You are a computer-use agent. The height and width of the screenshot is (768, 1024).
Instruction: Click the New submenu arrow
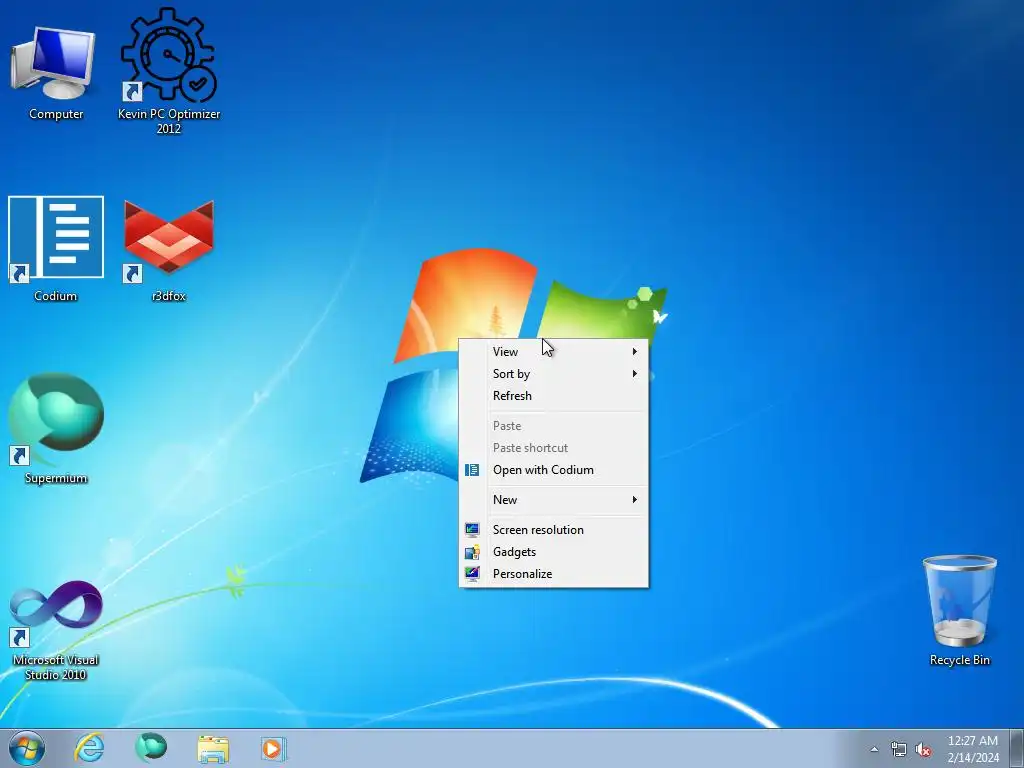click(634, 500)
